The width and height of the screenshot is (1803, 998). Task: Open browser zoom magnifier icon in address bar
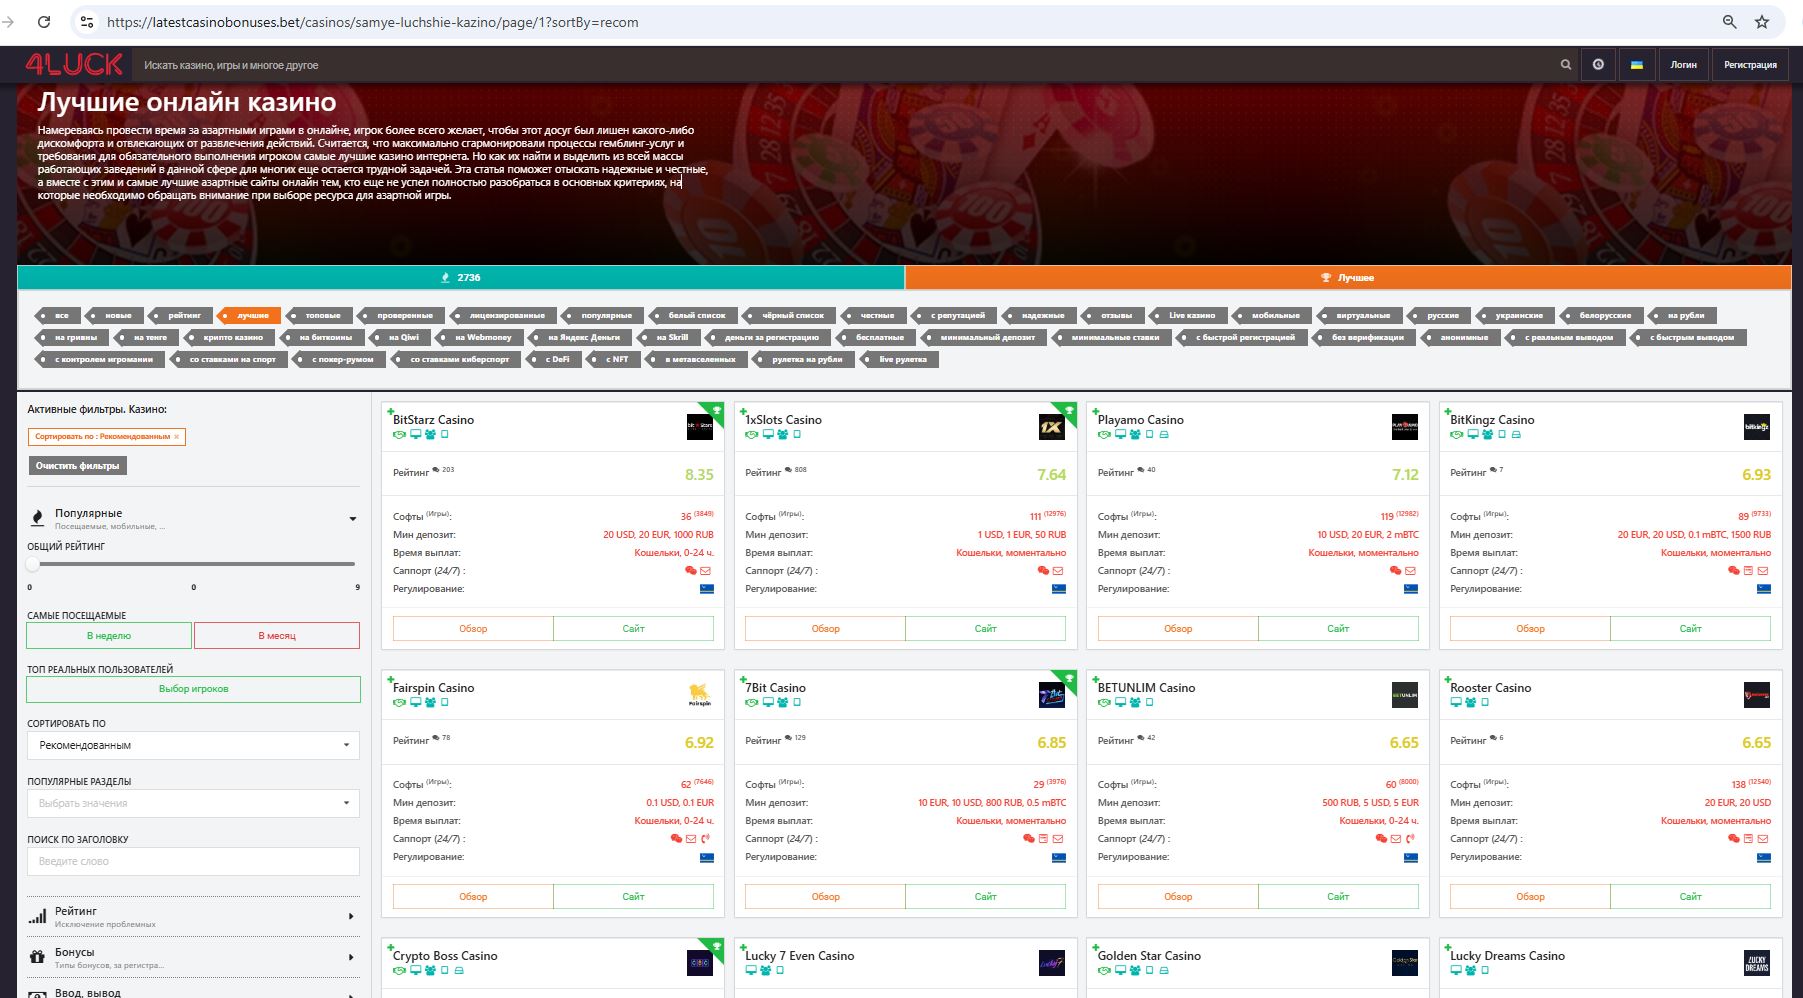tap(1729, 22)
